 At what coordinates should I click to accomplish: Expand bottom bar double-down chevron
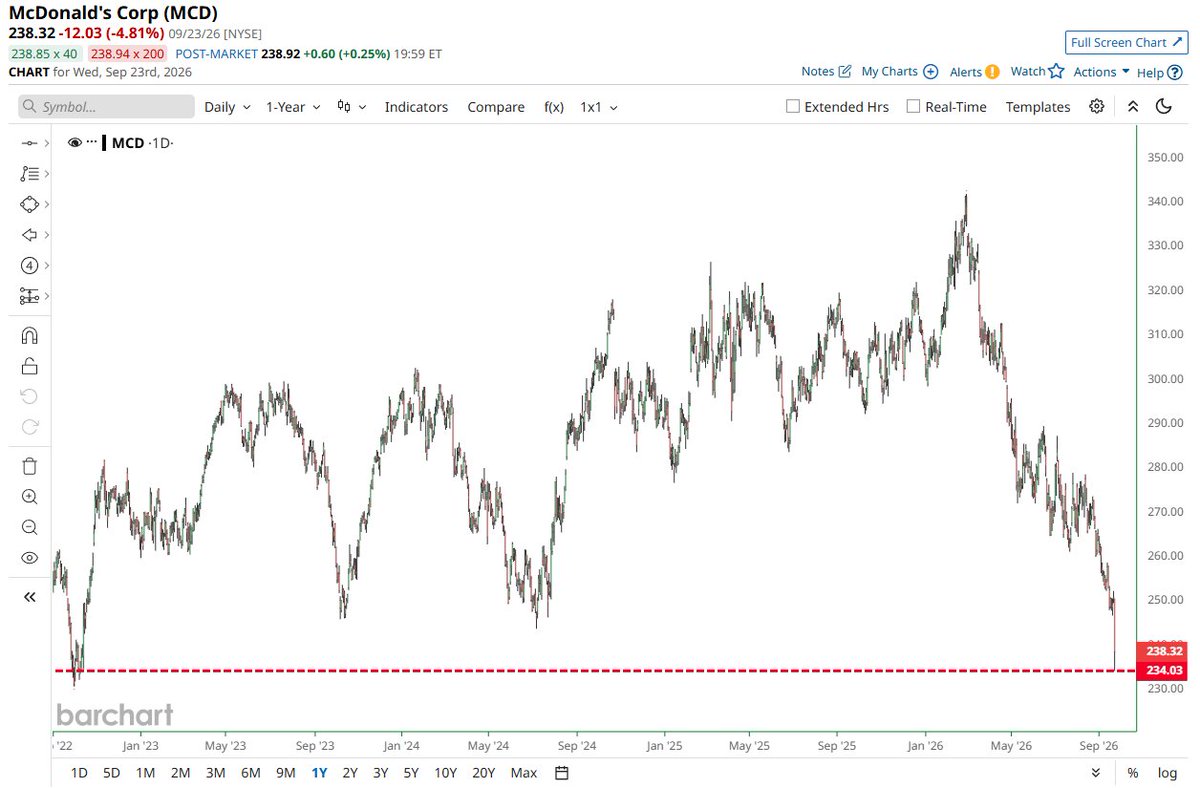pos(1096,773)
